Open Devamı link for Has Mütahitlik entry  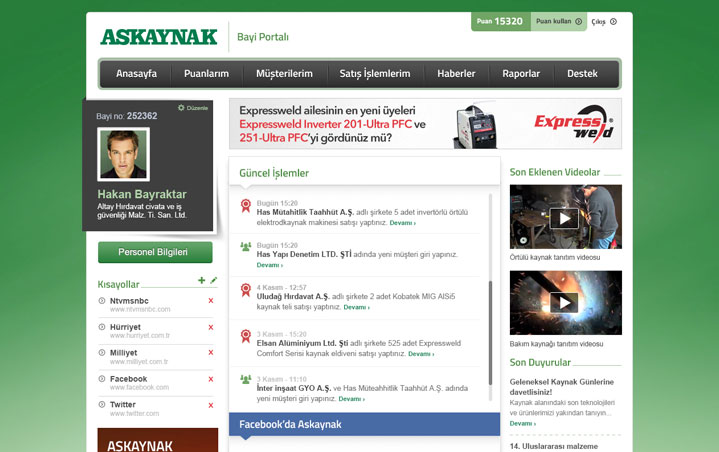click(403, 223)
